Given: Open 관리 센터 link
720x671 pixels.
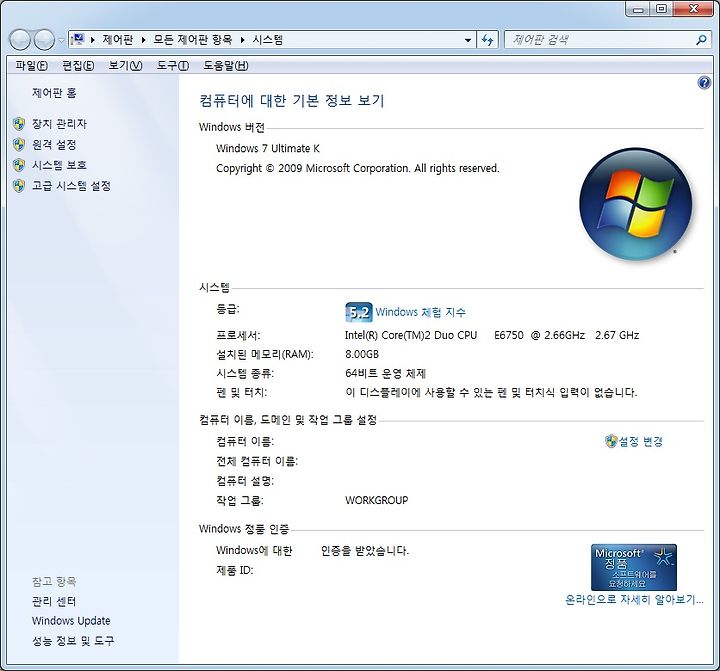Looking at the screenshot, I should [x=54, y=601].
